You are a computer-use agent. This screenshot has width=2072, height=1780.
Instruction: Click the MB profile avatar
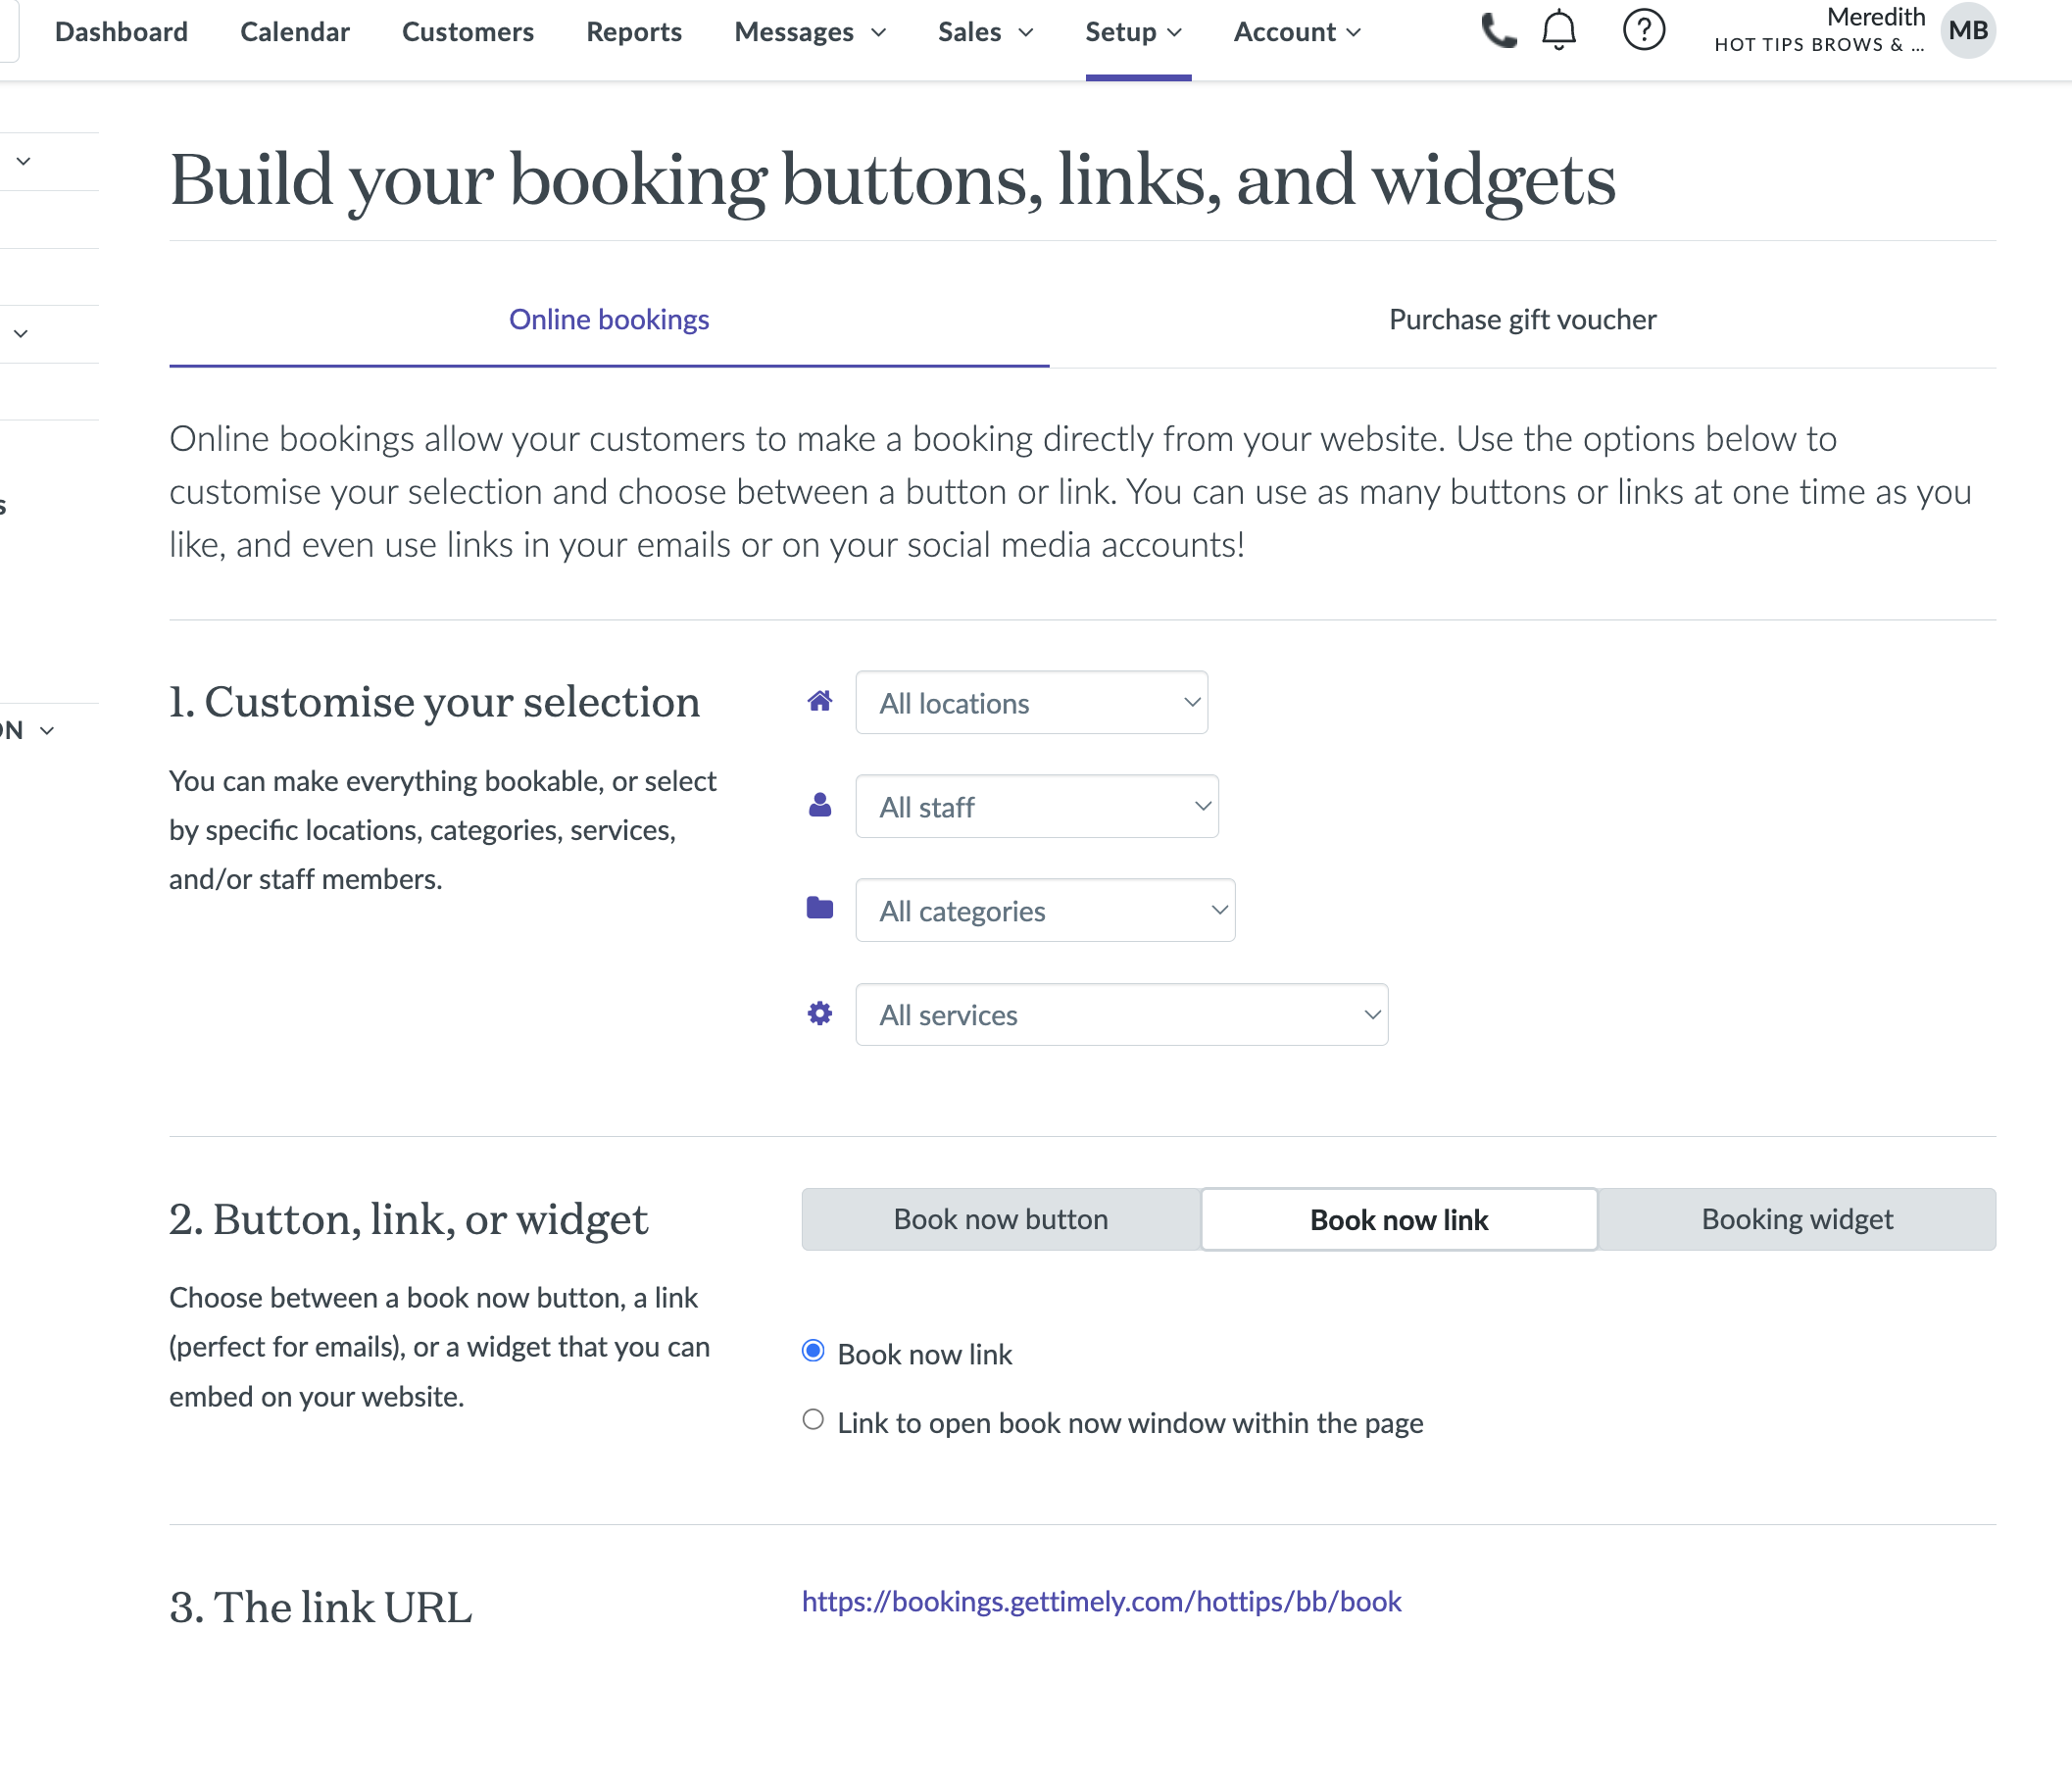pos(1967,31)
